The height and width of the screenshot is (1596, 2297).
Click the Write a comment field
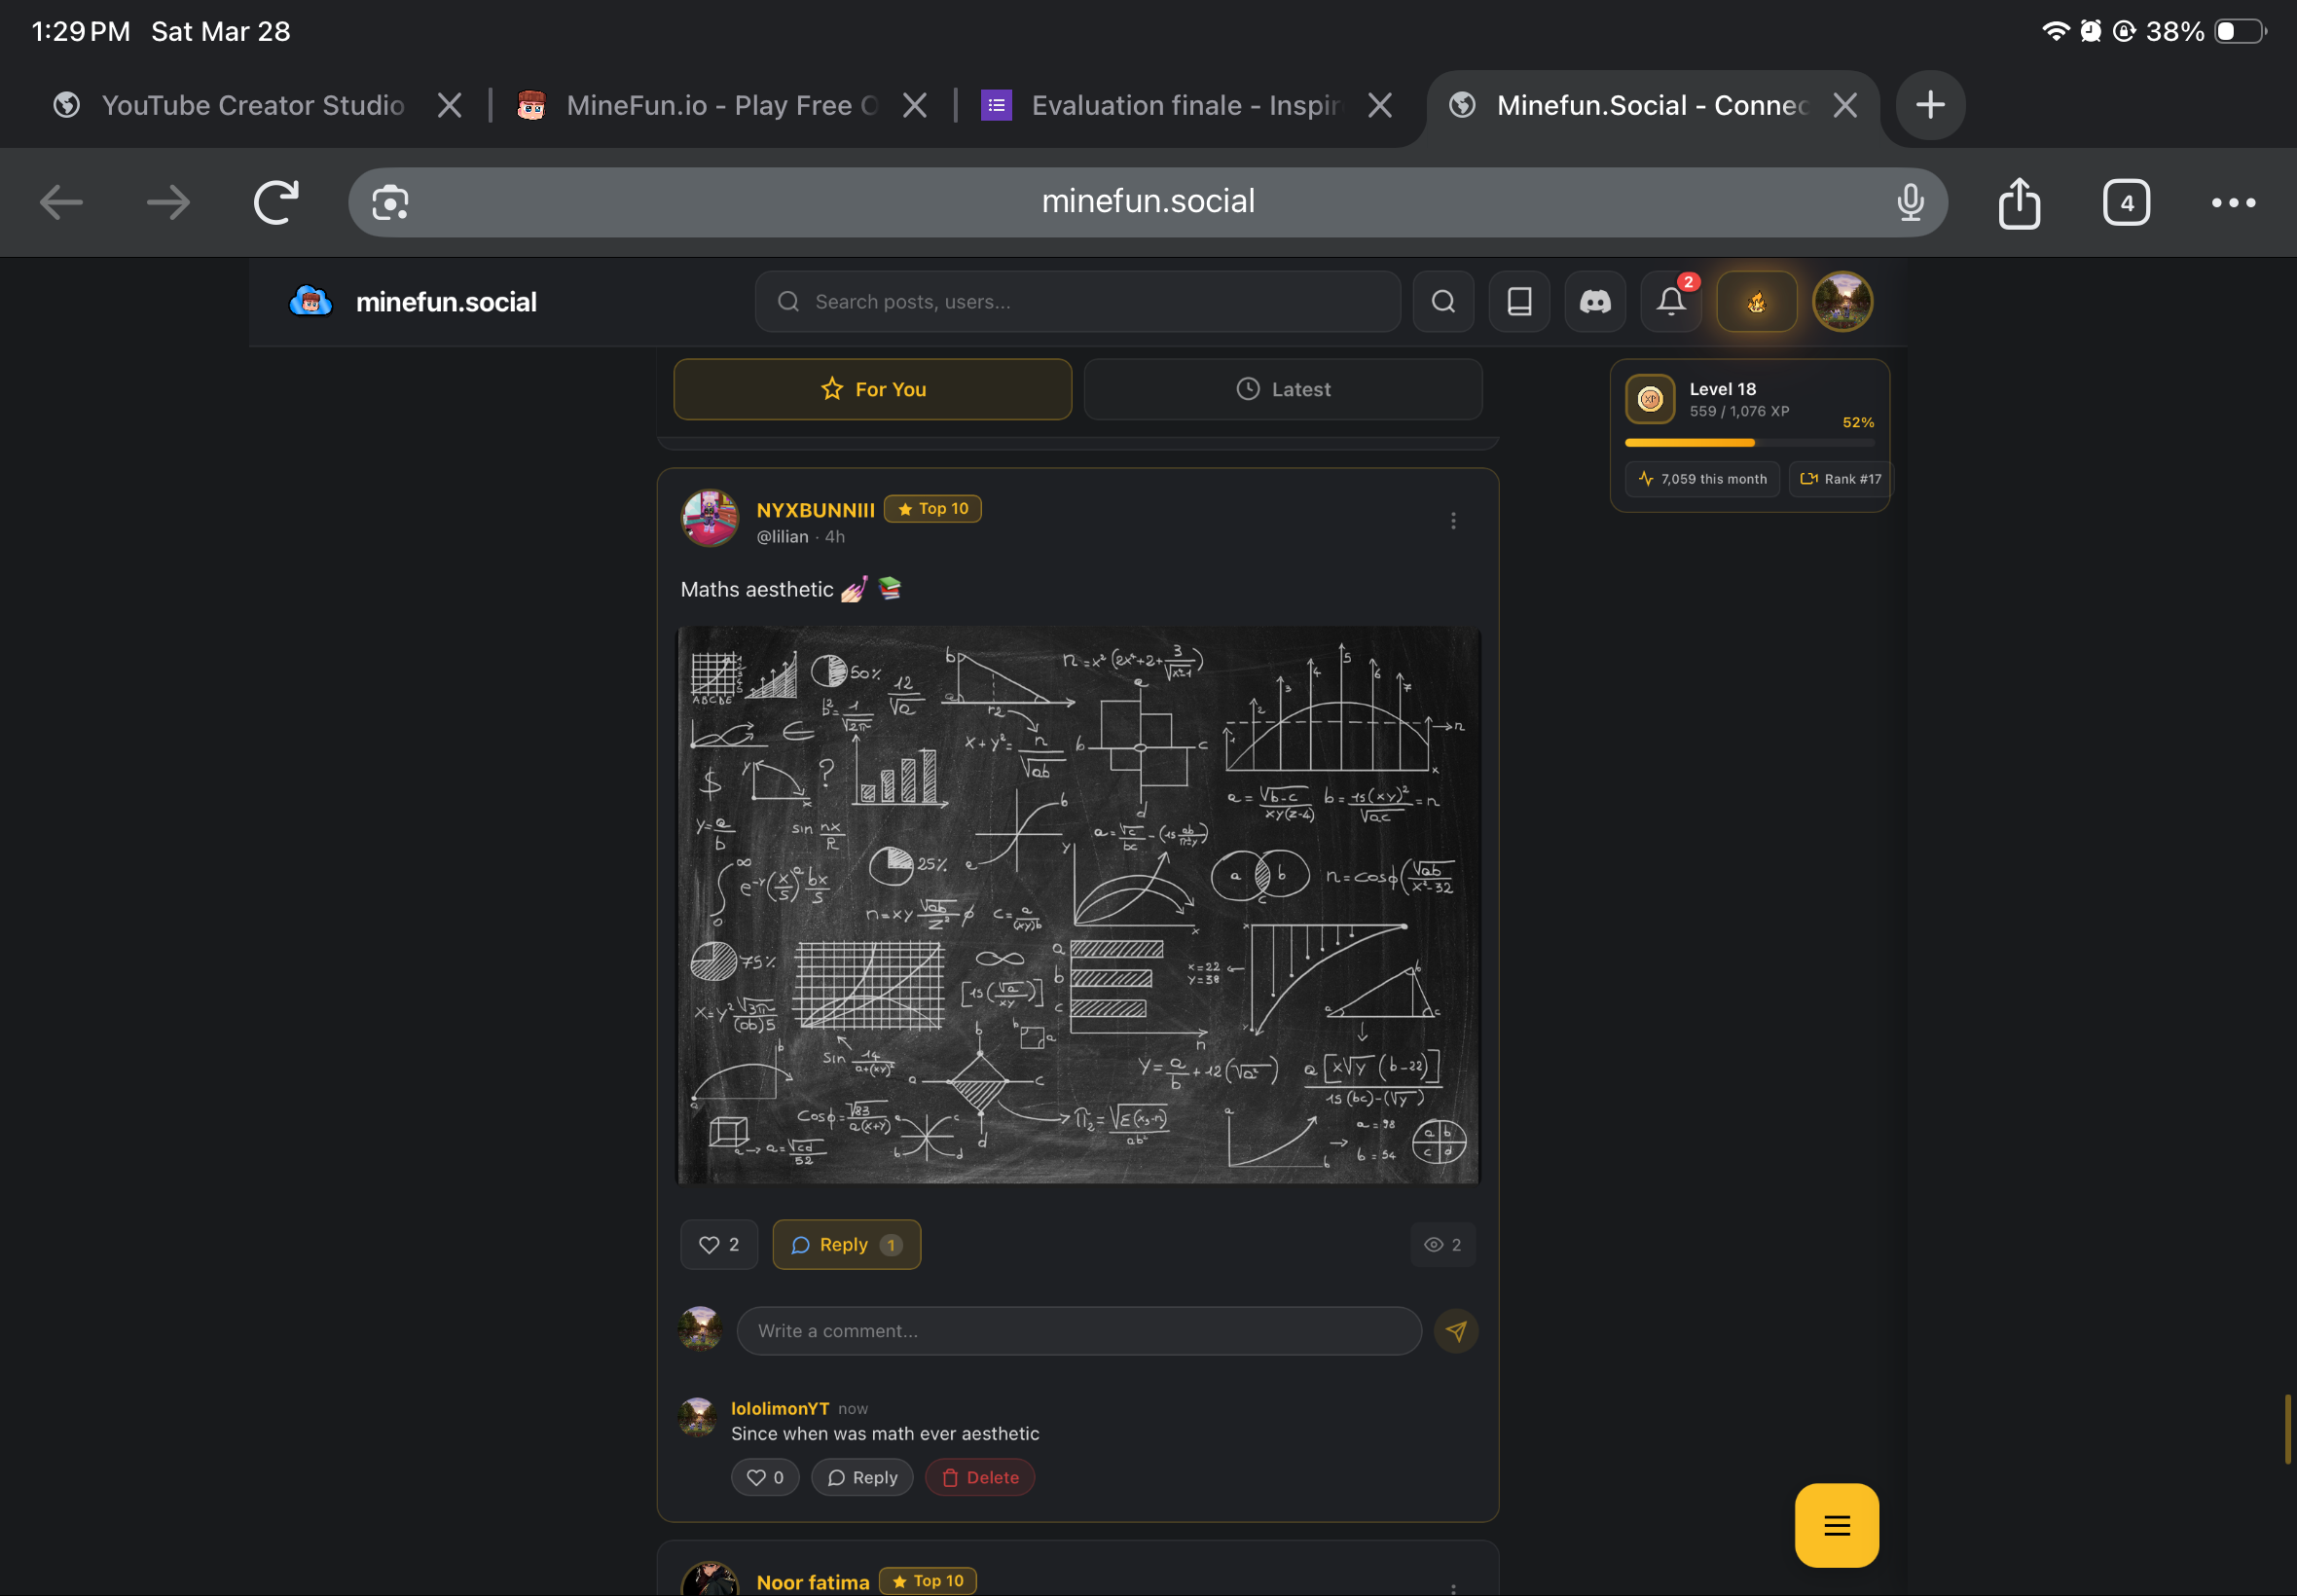(1078, 1330)
